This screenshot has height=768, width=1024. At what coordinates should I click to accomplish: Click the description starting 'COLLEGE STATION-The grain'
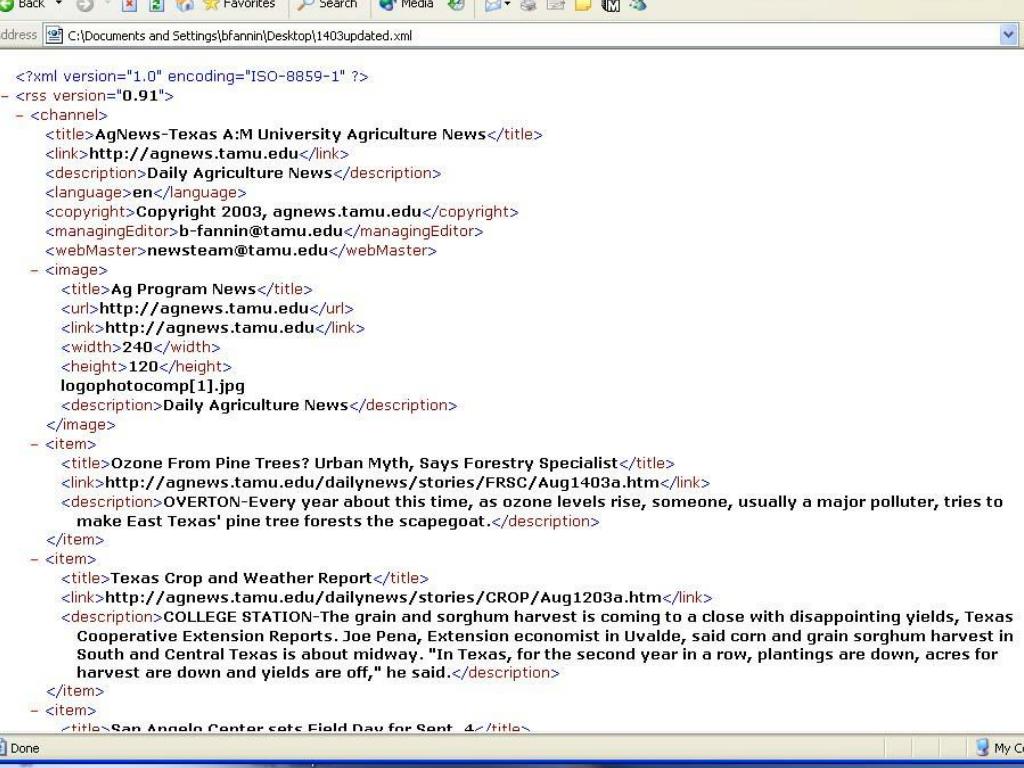point(537,645)
